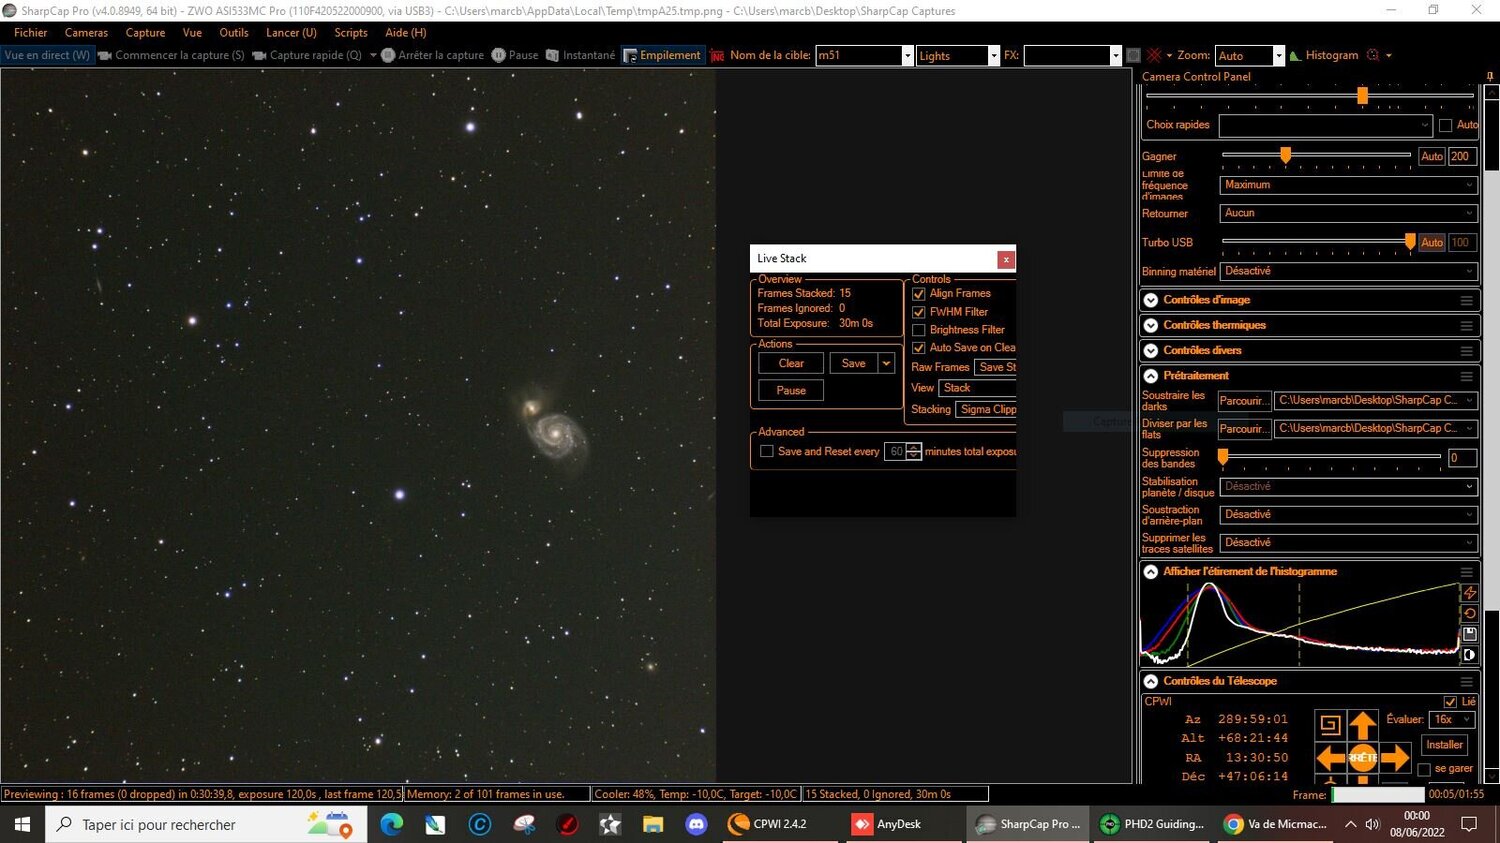Open the Soustraction d'arrière-plan dropdown
This screenshot has width=1500, height=843.
point(1348,514)
